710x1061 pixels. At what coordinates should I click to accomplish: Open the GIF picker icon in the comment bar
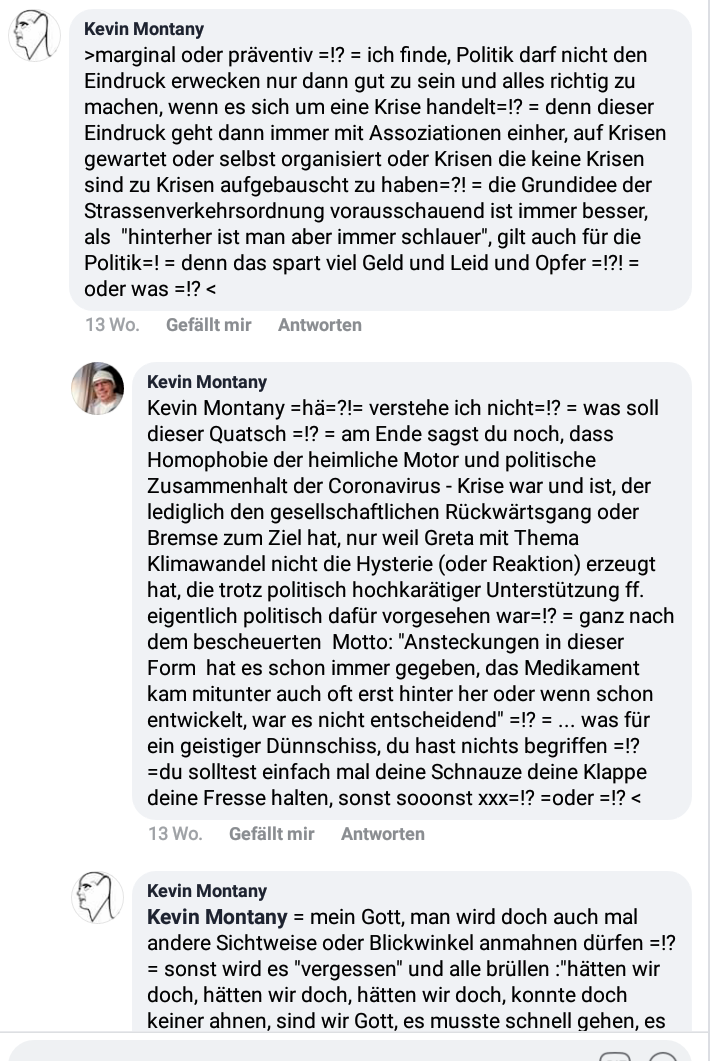click(x=615, y=1056)
